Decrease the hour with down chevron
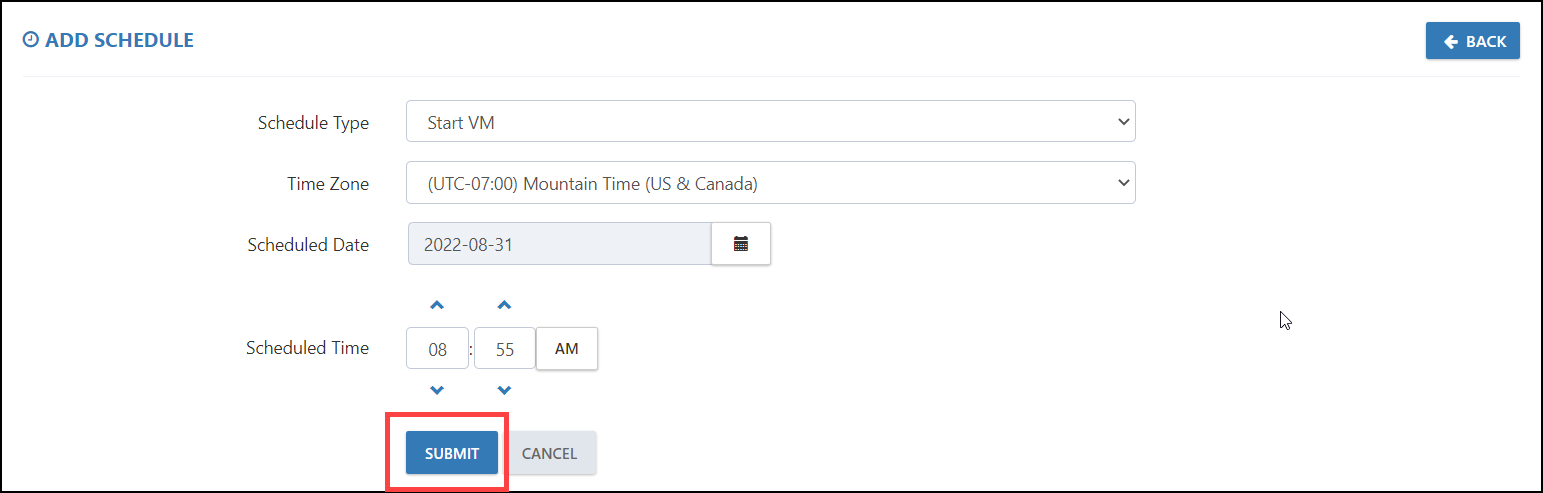 (x=437, y=390)
